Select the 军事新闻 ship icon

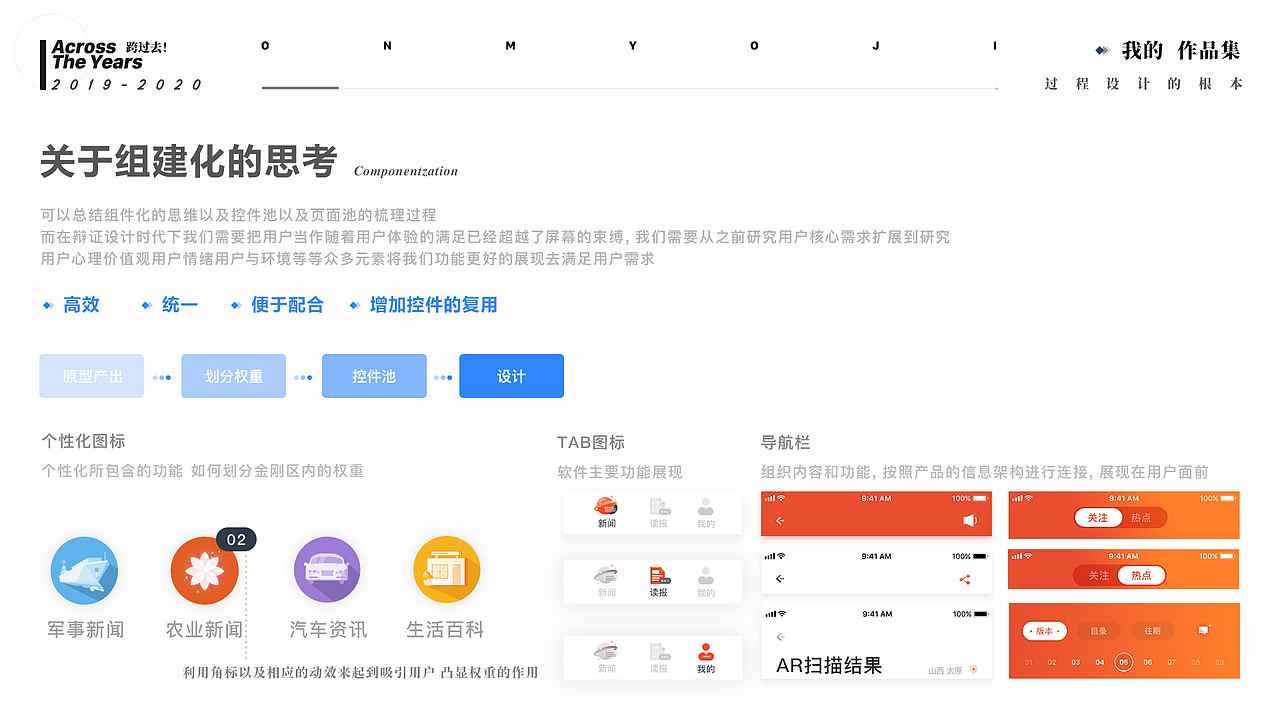(84, 570)
